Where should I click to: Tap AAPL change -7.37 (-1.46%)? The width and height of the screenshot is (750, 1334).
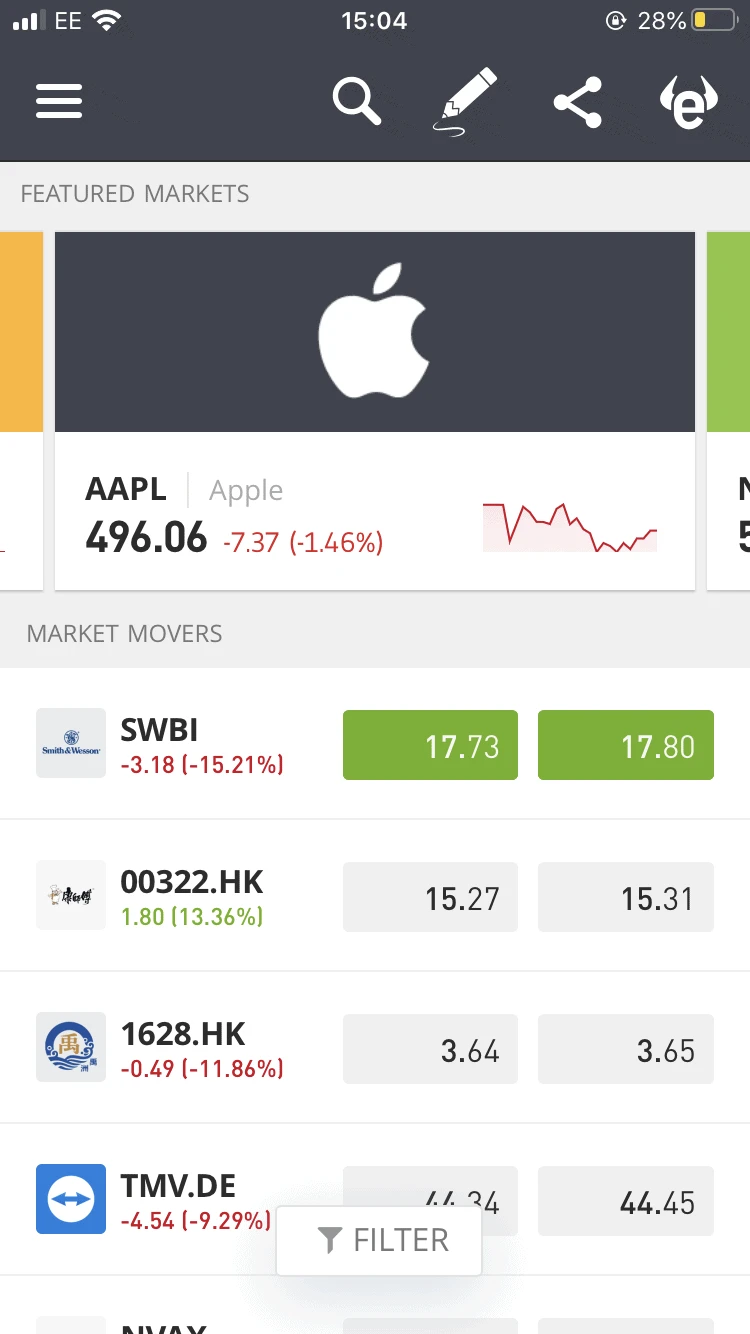[303, 543]
